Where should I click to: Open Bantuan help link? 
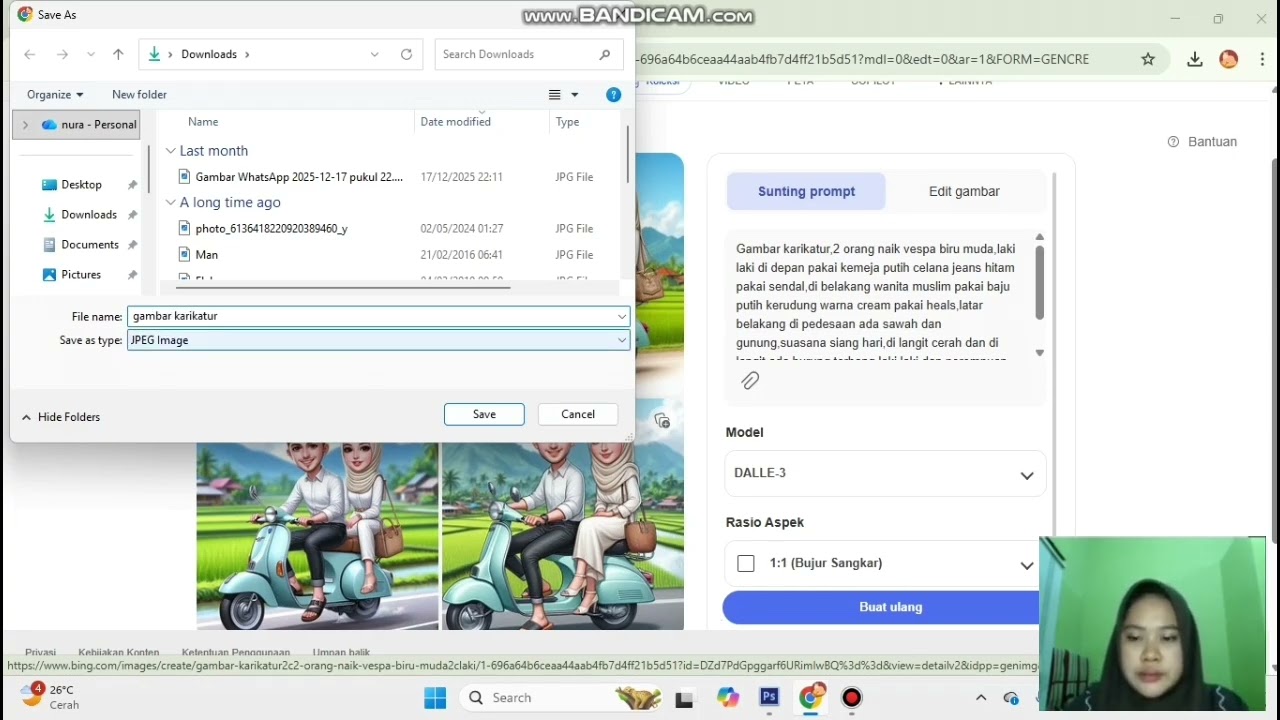(1202, 142)
